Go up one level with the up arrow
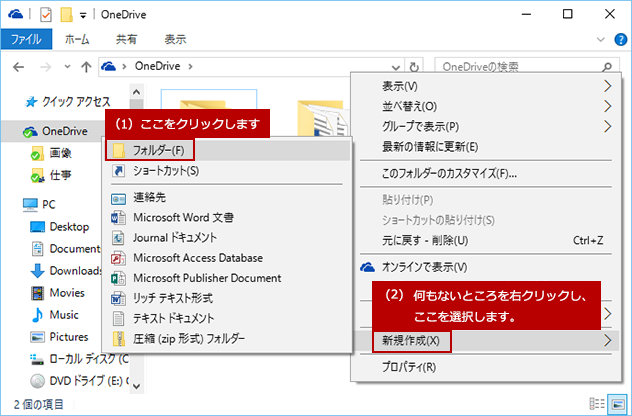 pos(86,67)
